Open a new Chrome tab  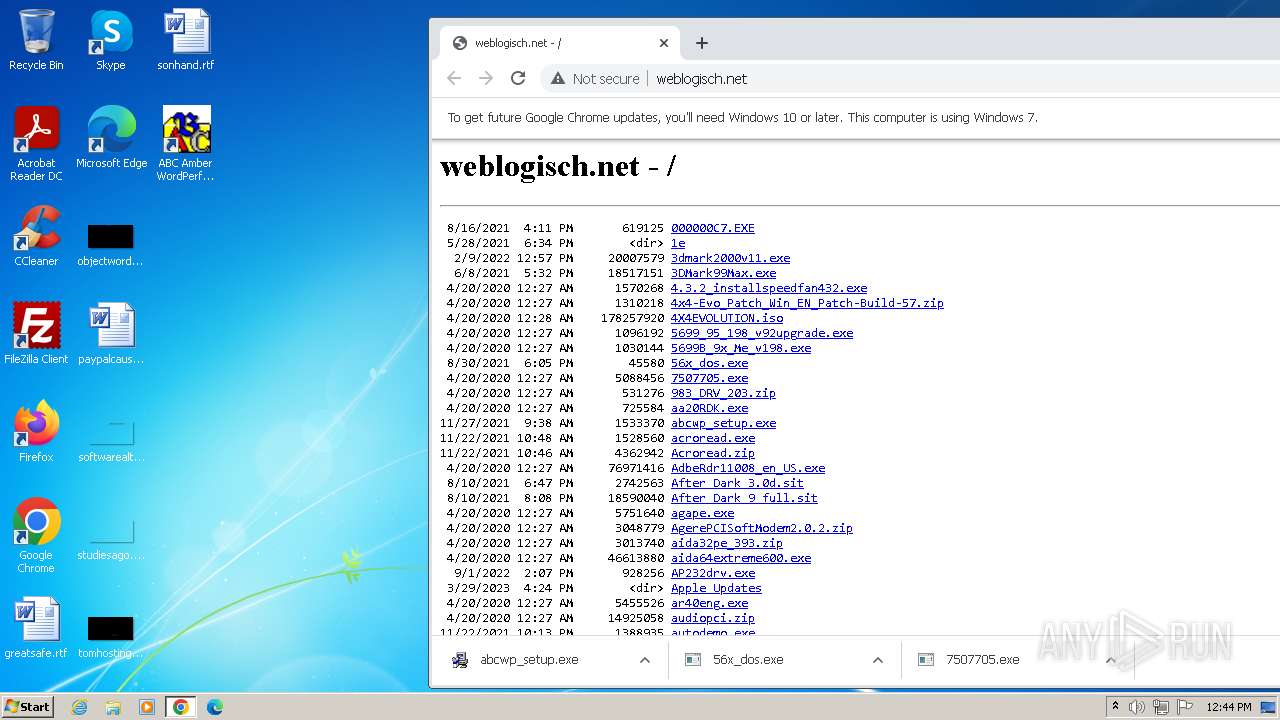[702, 43]
